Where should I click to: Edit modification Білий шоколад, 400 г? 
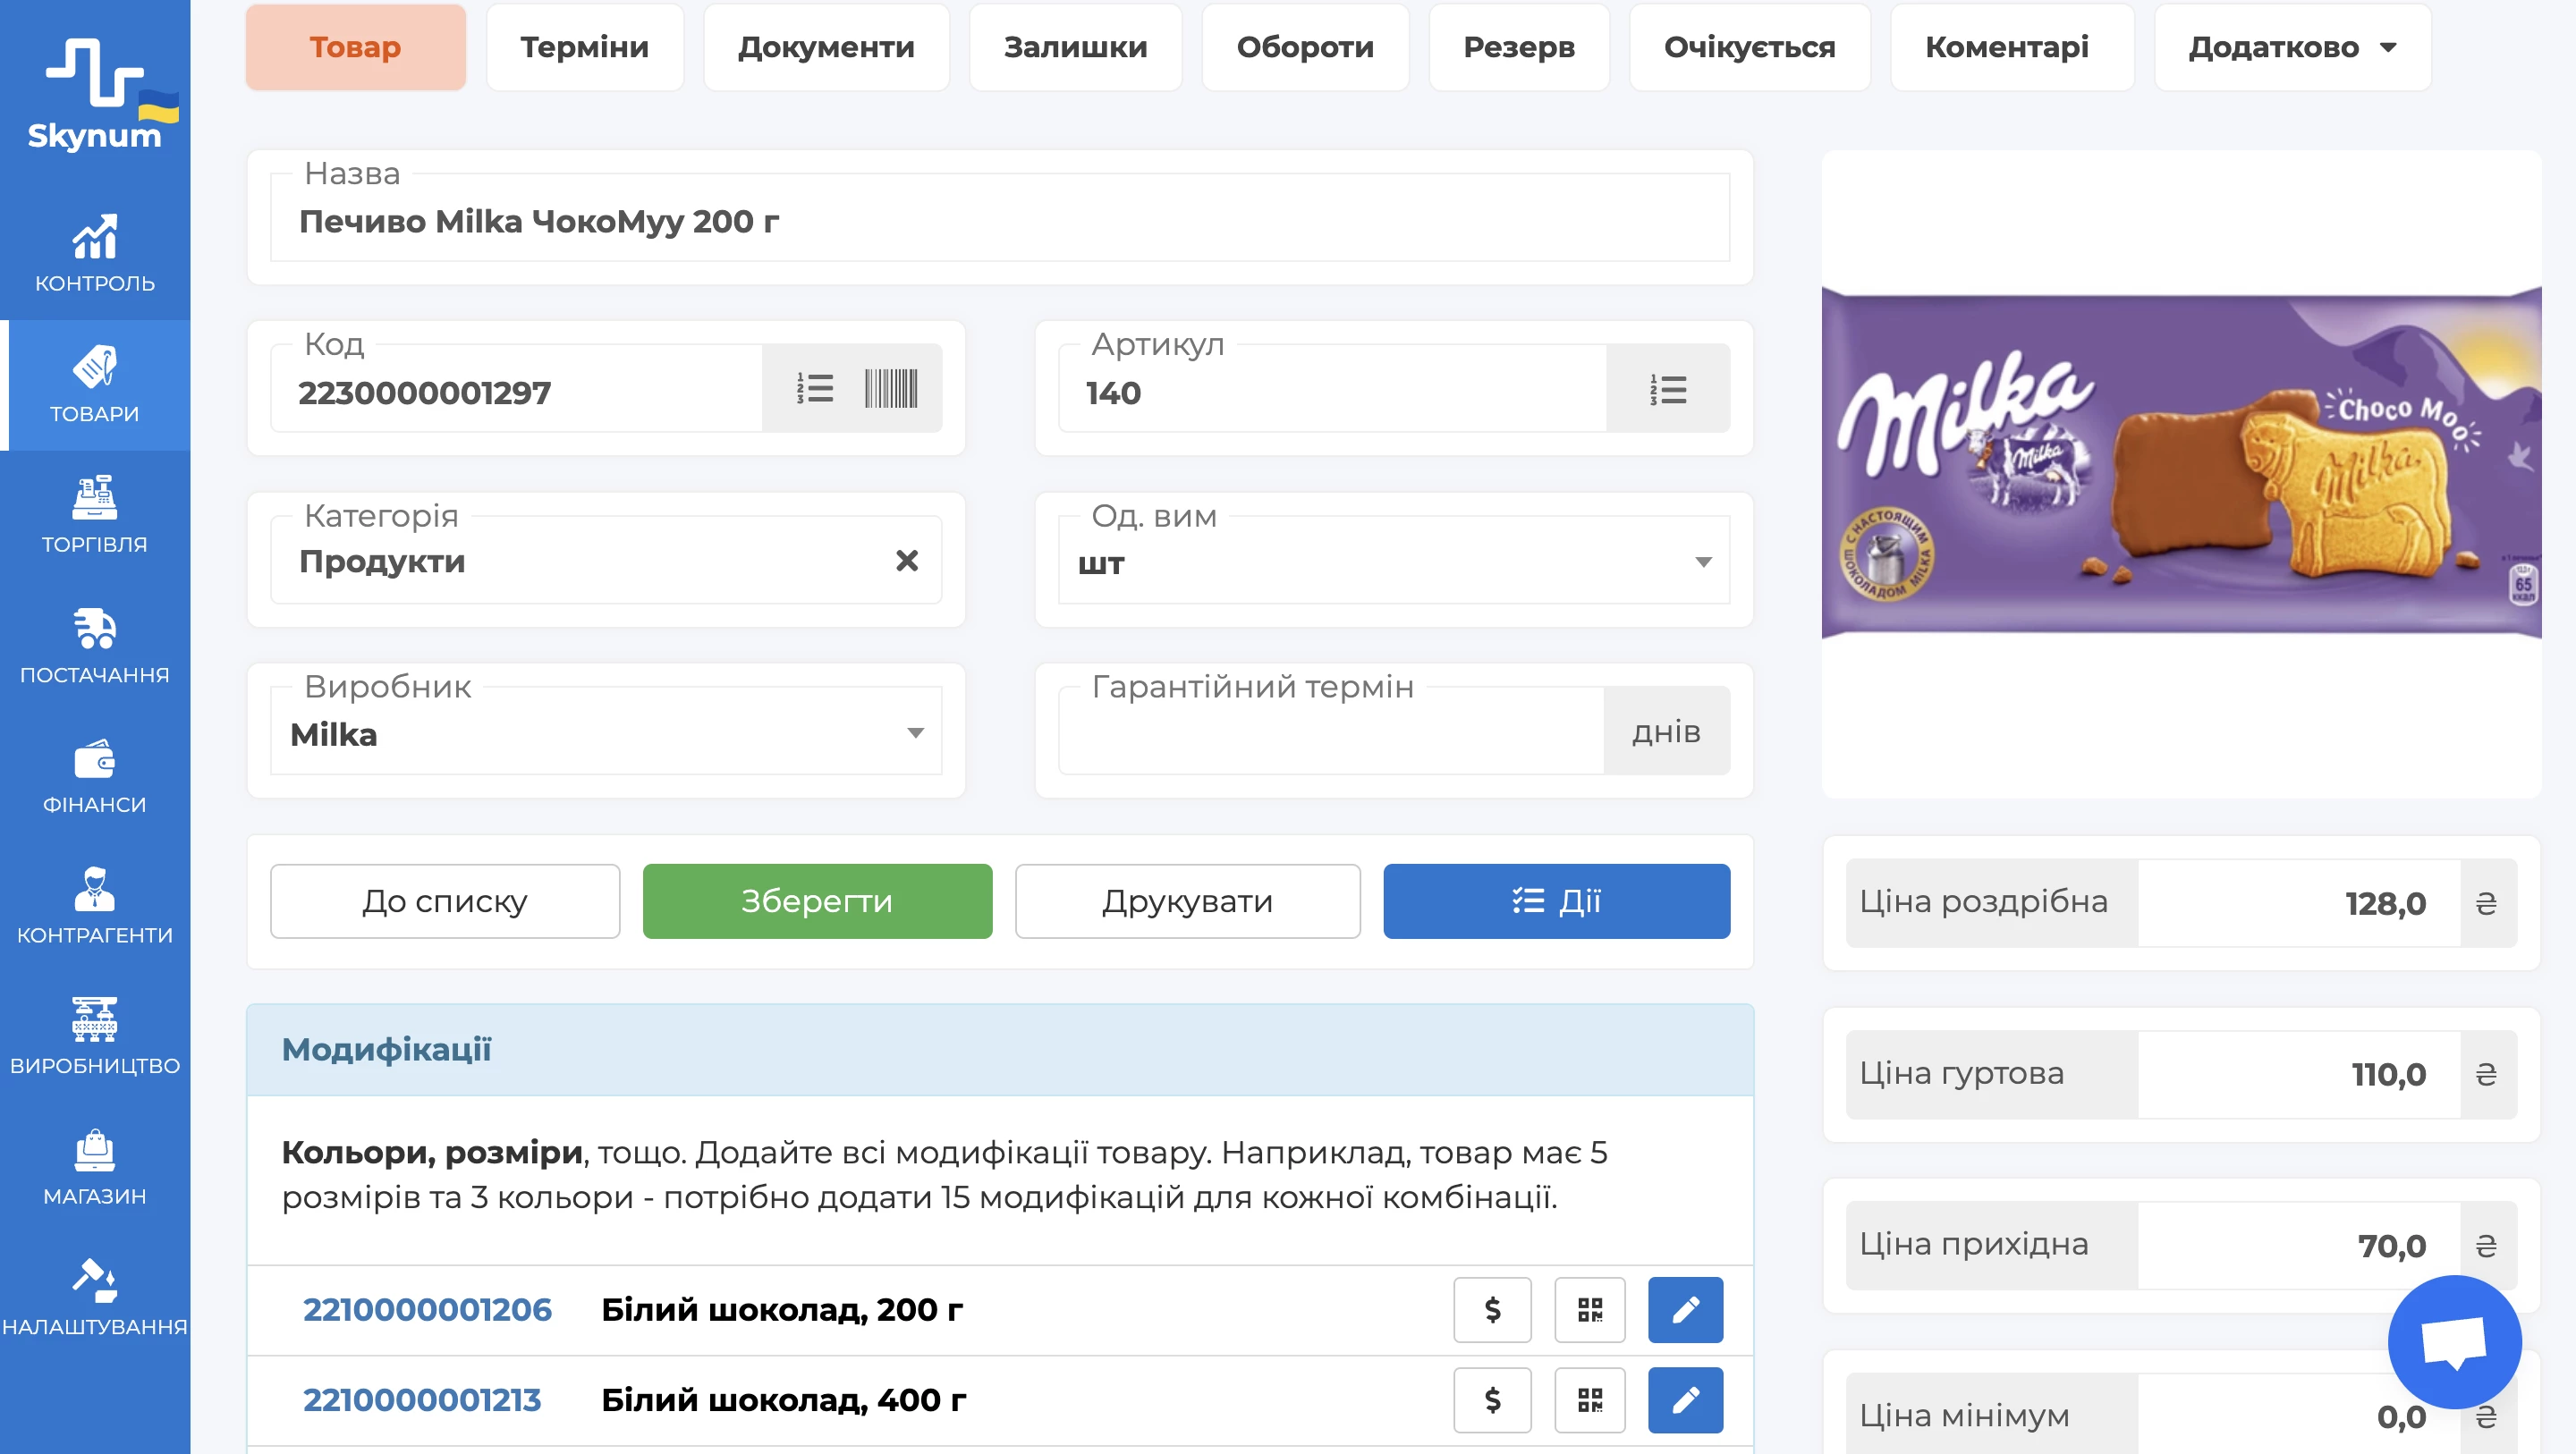click(1685, 1400)
